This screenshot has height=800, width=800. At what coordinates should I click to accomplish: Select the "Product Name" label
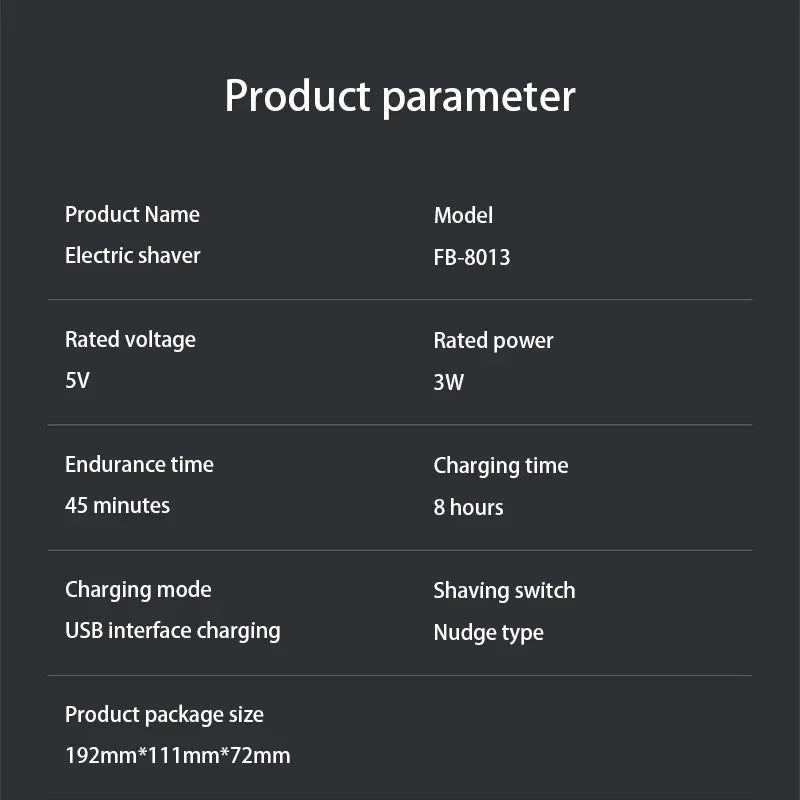click(132, 215)
